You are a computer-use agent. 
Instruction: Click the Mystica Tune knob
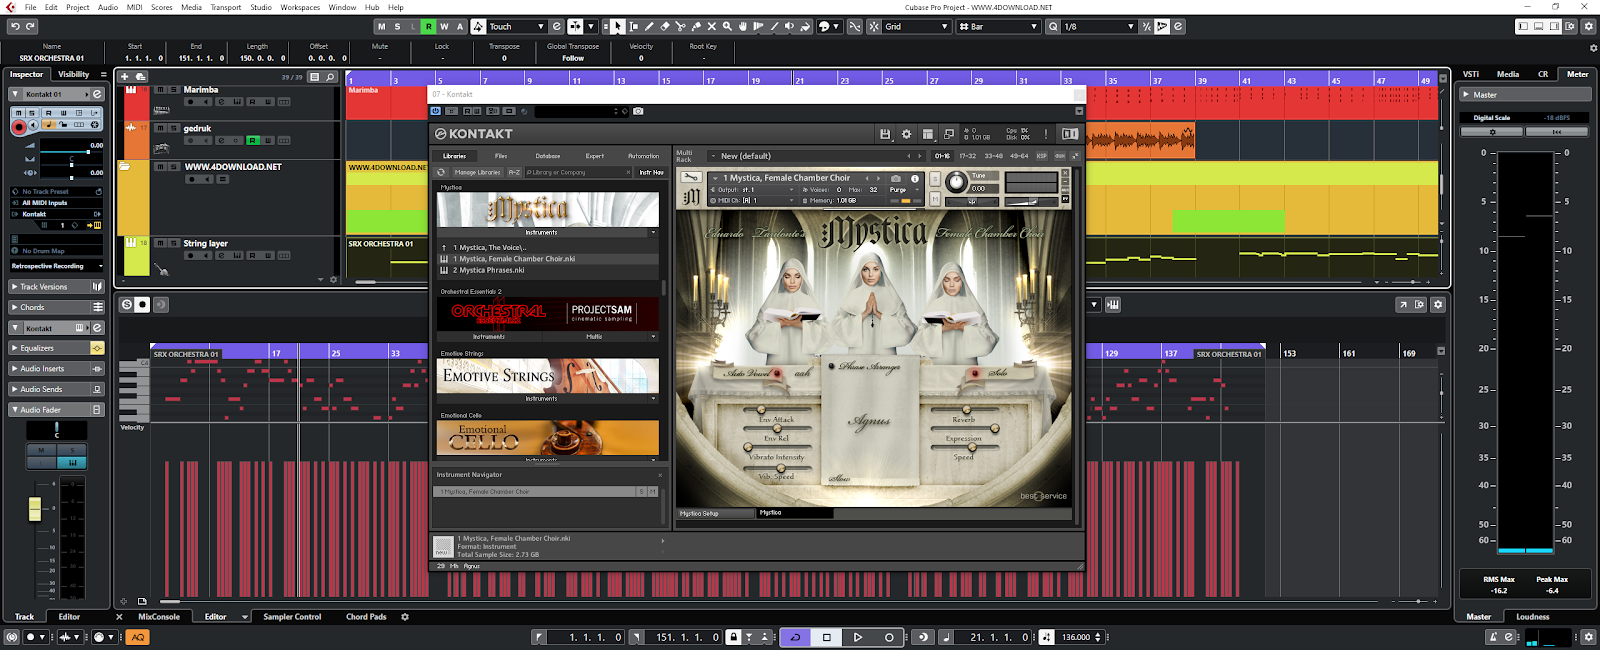956,181
